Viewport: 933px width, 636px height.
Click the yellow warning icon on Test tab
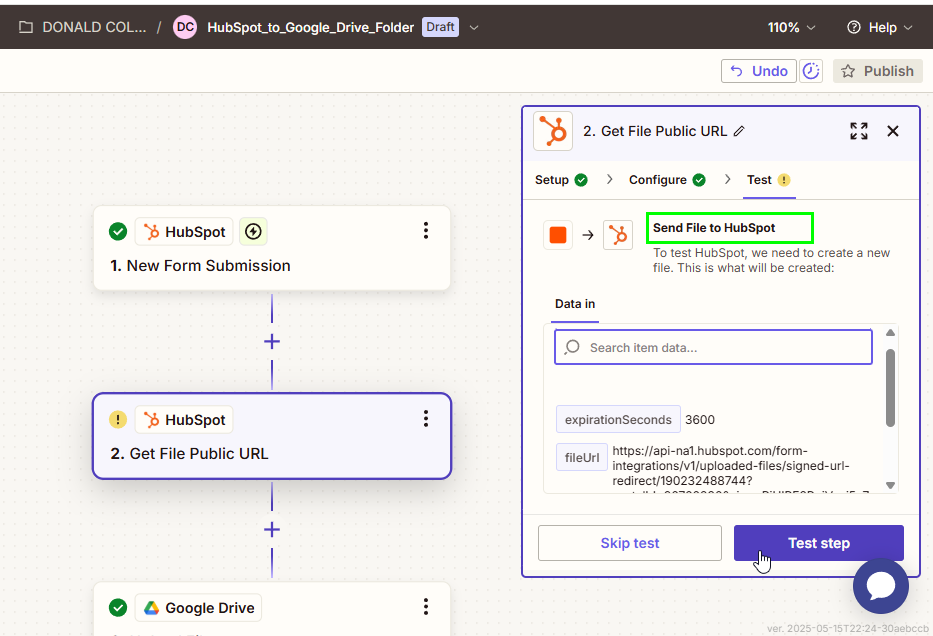[x=784, y=180]
